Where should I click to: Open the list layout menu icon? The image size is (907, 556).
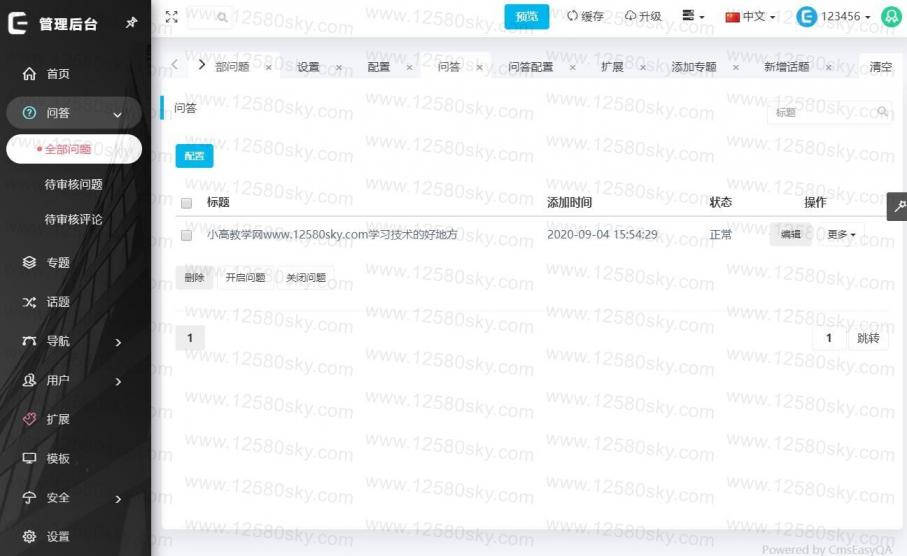(x=692, y=16)
